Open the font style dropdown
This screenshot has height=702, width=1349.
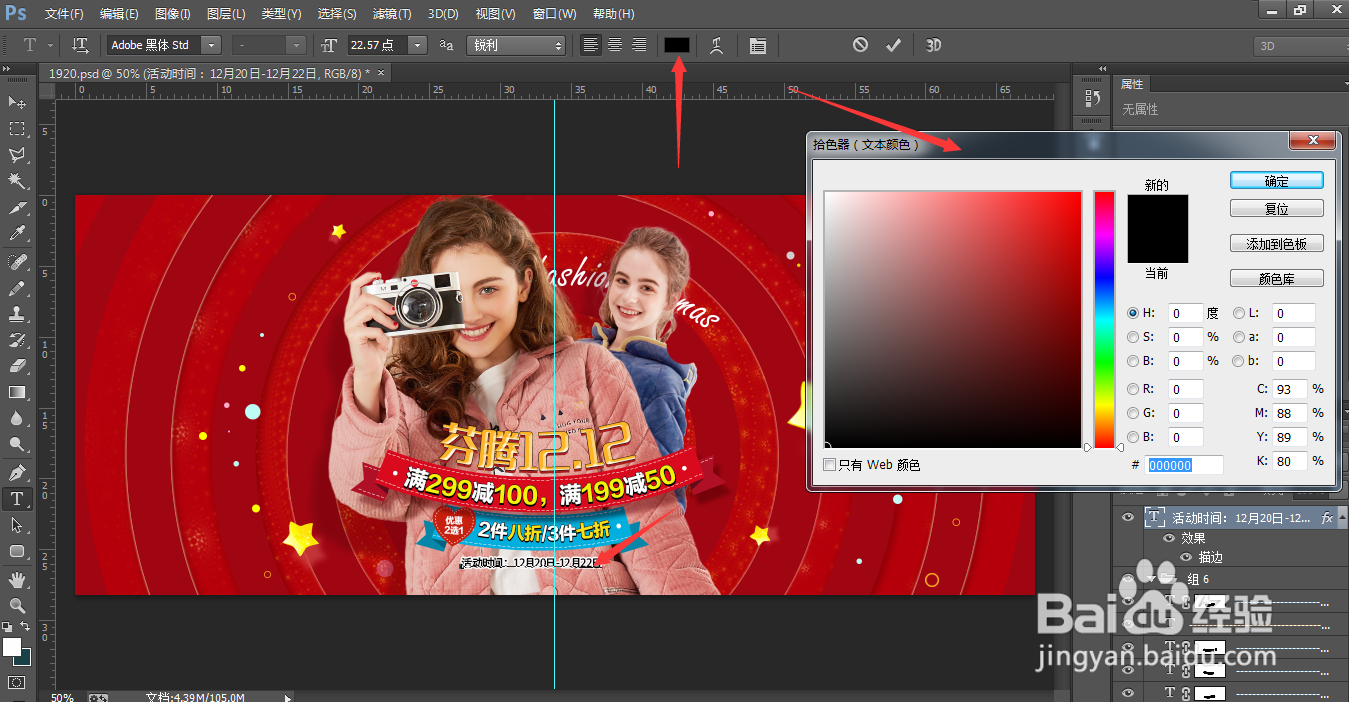pyautogui.click(x=296, y=45)
